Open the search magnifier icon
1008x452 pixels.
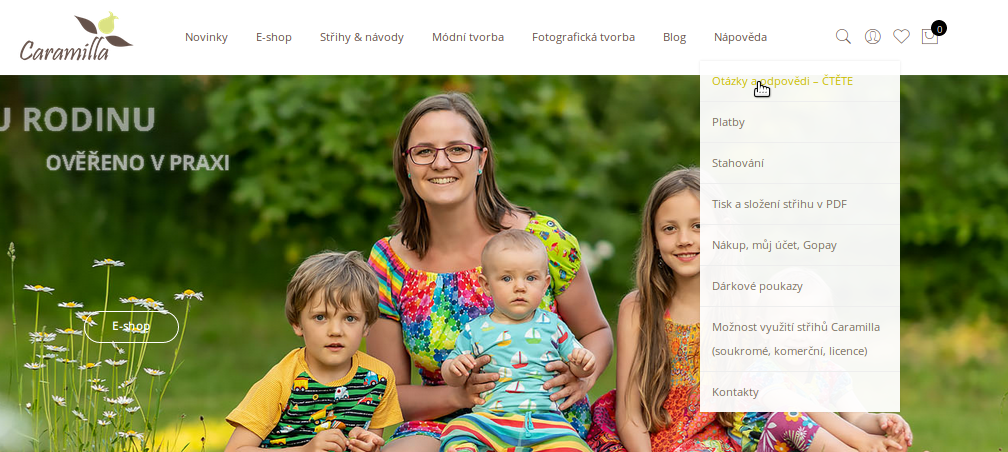click(843, 37)
